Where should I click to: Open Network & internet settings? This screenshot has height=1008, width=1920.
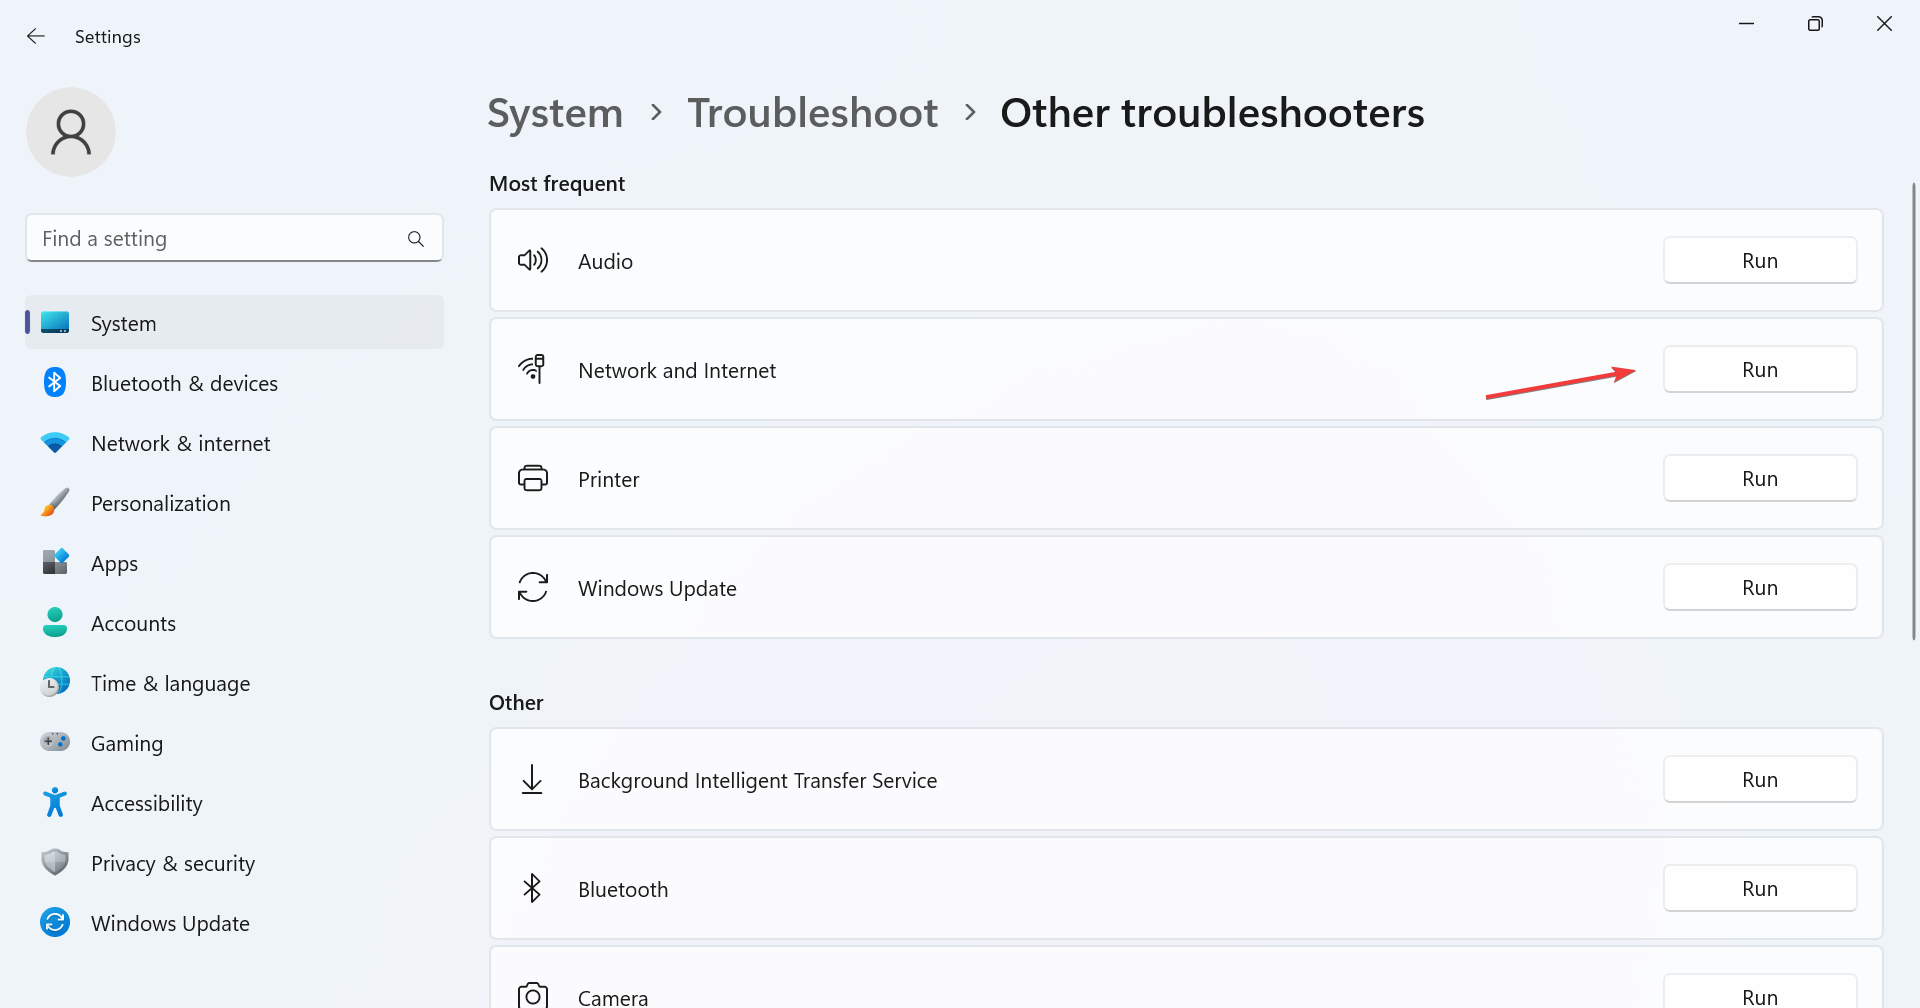click(235, 443)
